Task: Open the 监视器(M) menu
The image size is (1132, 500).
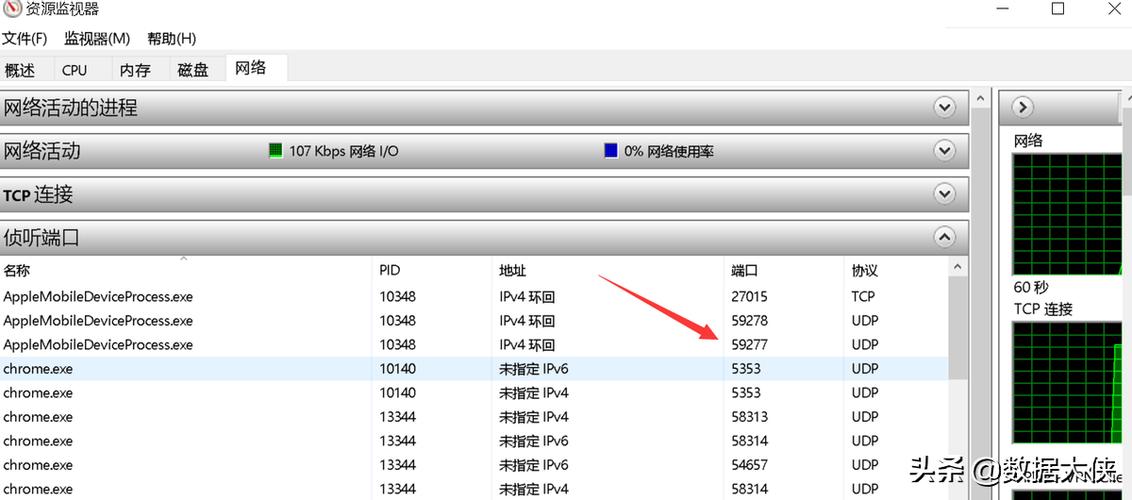Action: pyautogui.click(x=97, y=38)
